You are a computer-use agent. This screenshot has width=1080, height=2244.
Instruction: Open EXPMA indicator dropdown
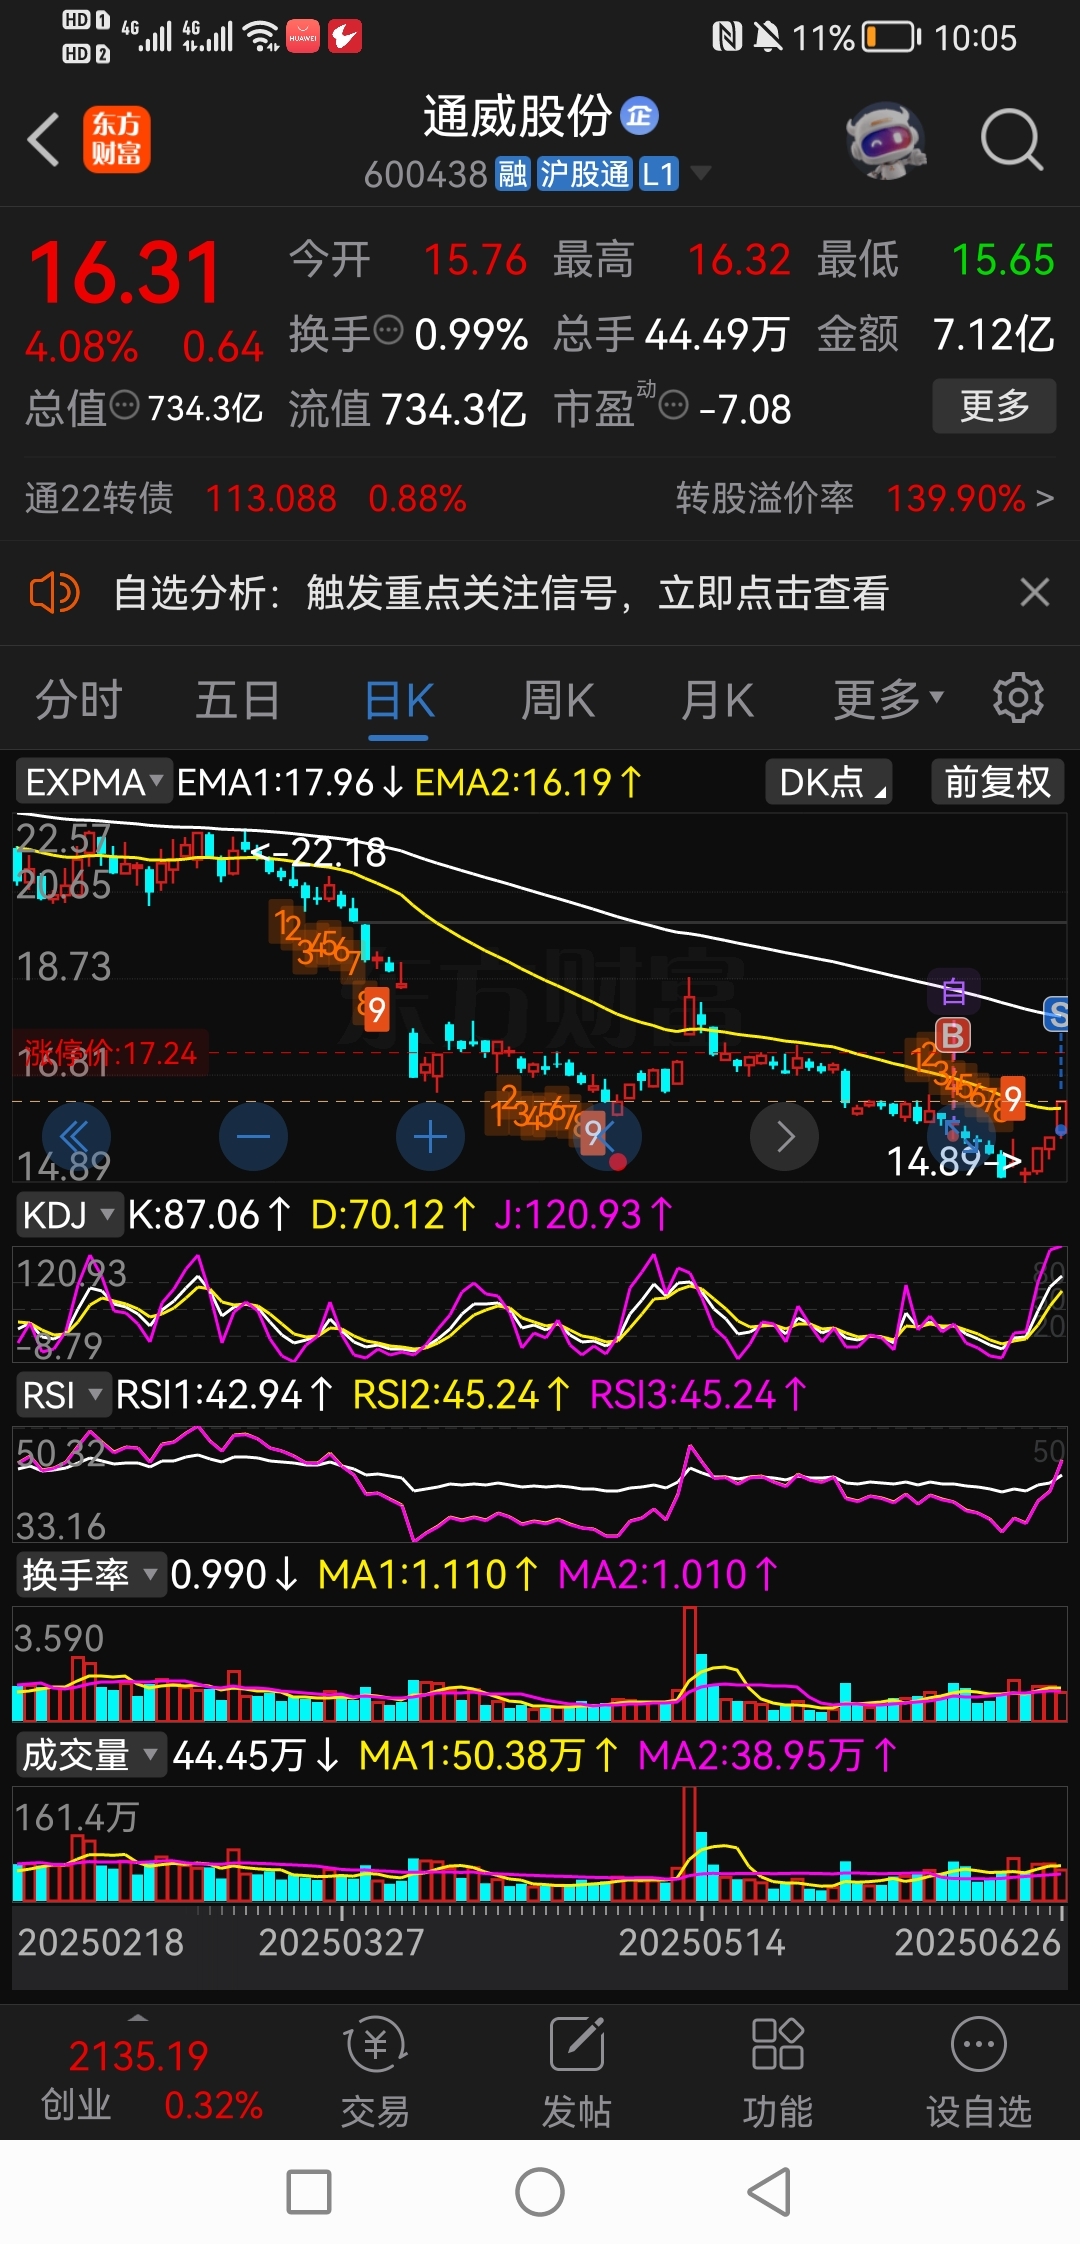94,782
